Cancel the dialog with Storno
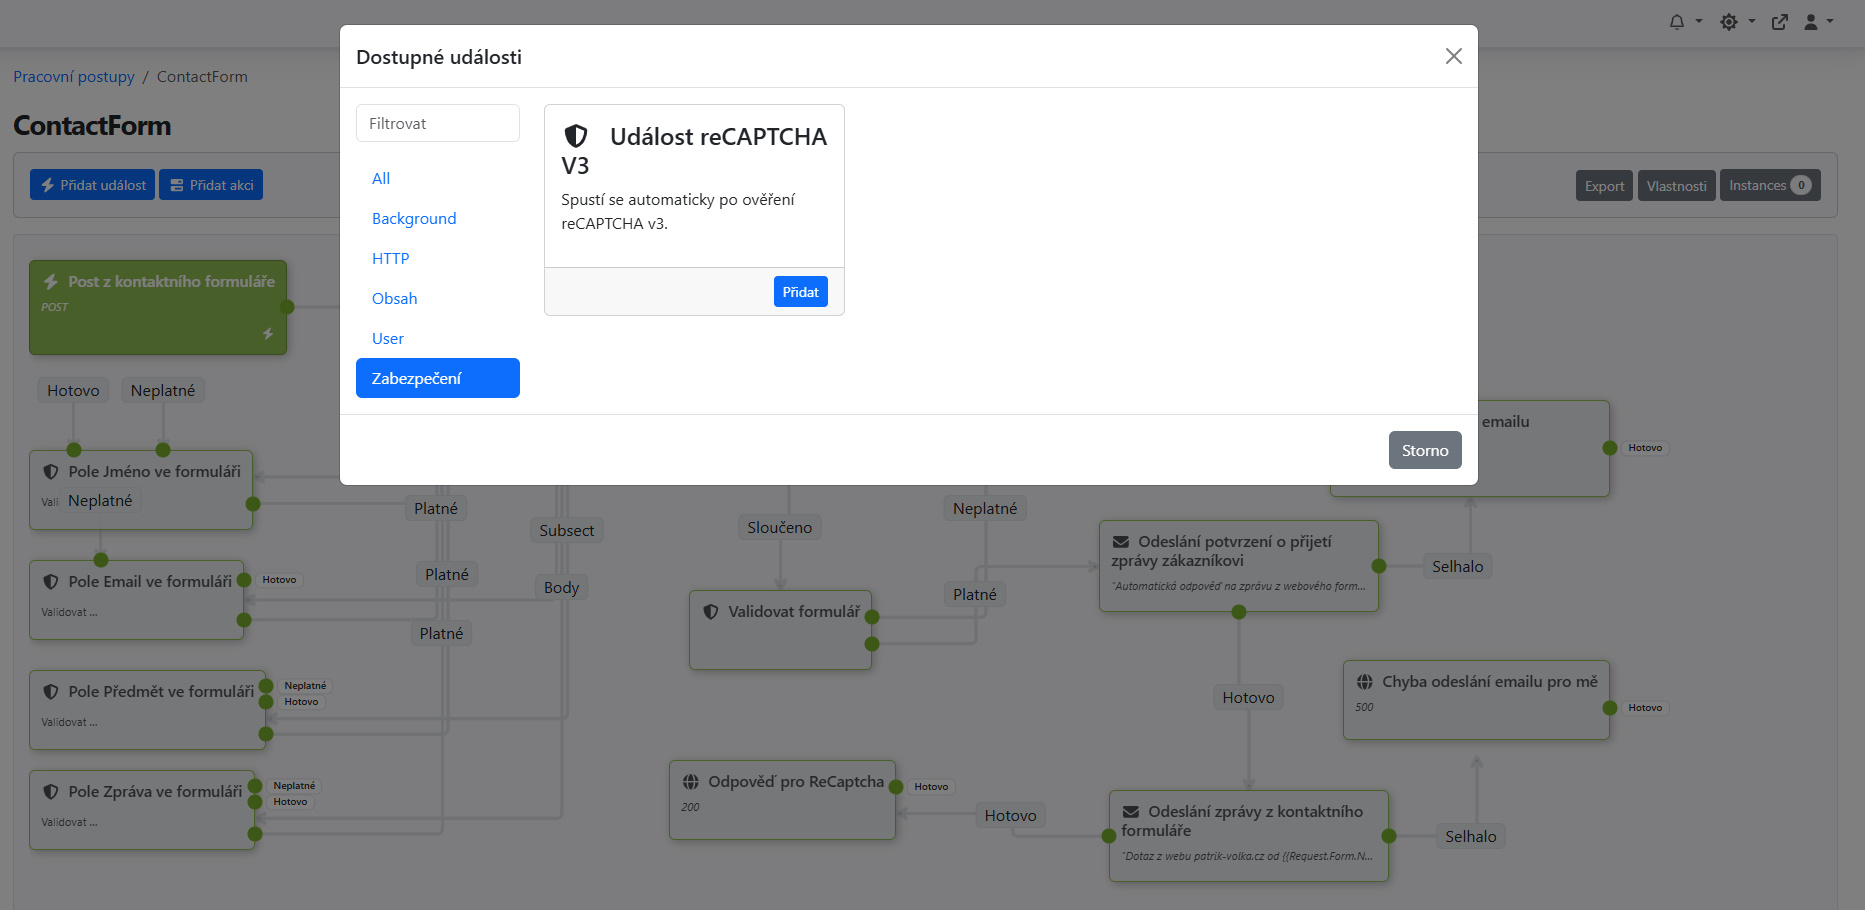The width and height of the screenshot is (1865, 910). 1425,450
